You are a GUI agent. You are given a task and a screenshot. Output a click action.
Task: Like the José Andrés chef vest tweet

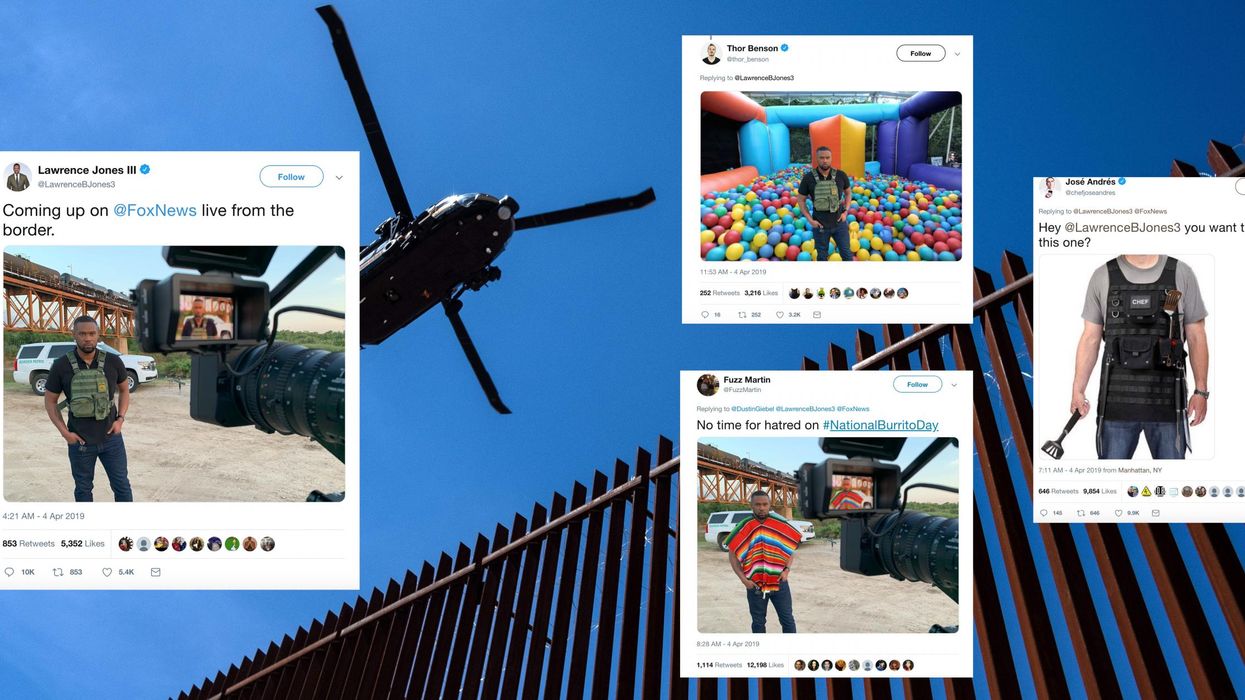[x=1119, y=513]
